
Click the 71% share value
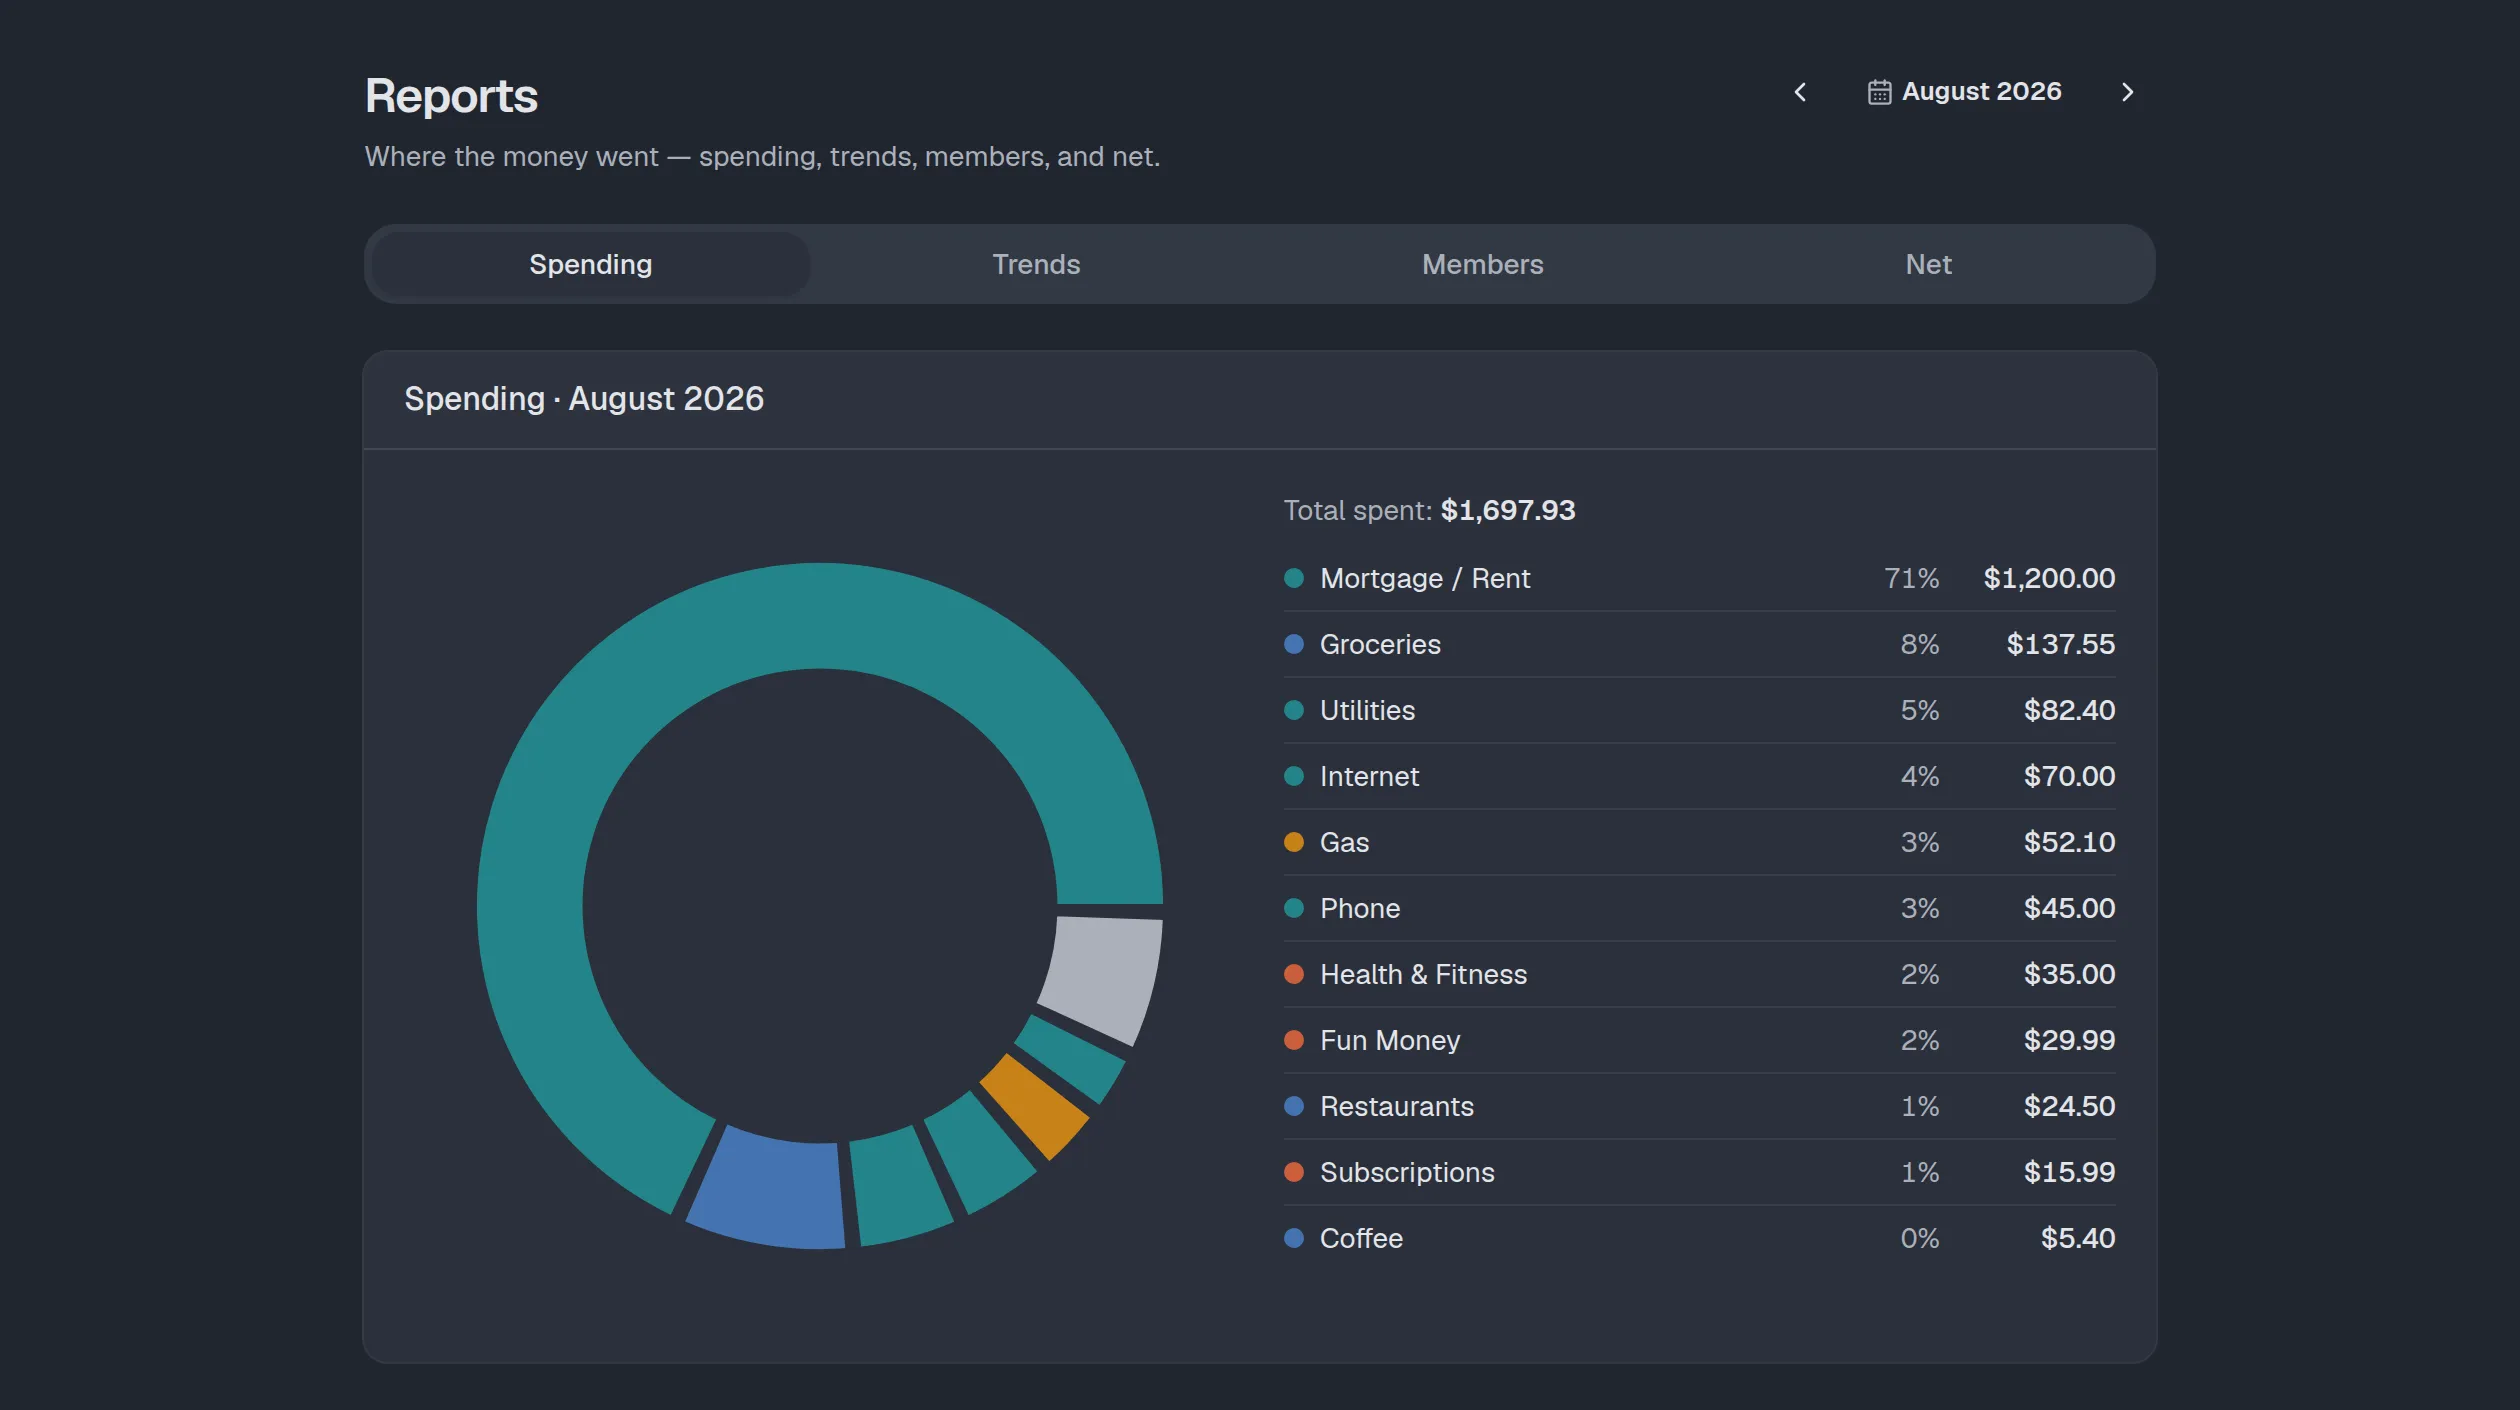(1911, 578)
